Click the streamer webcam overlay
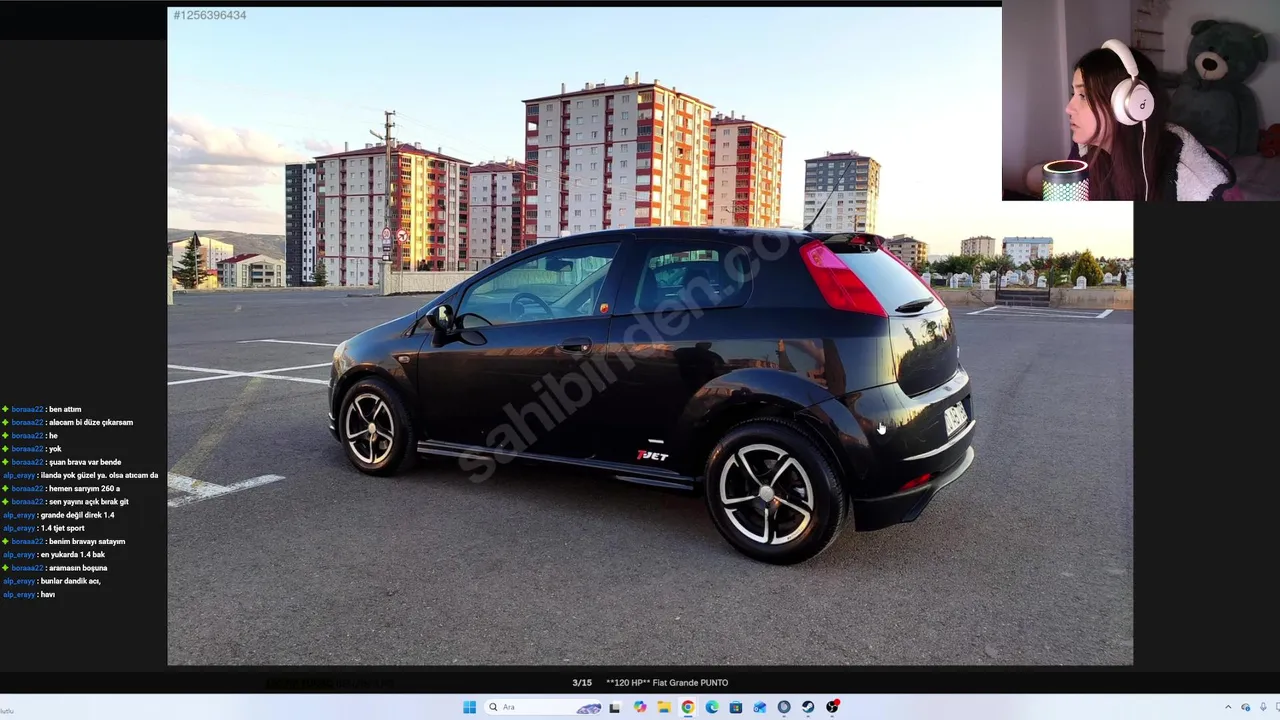Viewport: 1280px width, 720px height. tap(1141, 100)
